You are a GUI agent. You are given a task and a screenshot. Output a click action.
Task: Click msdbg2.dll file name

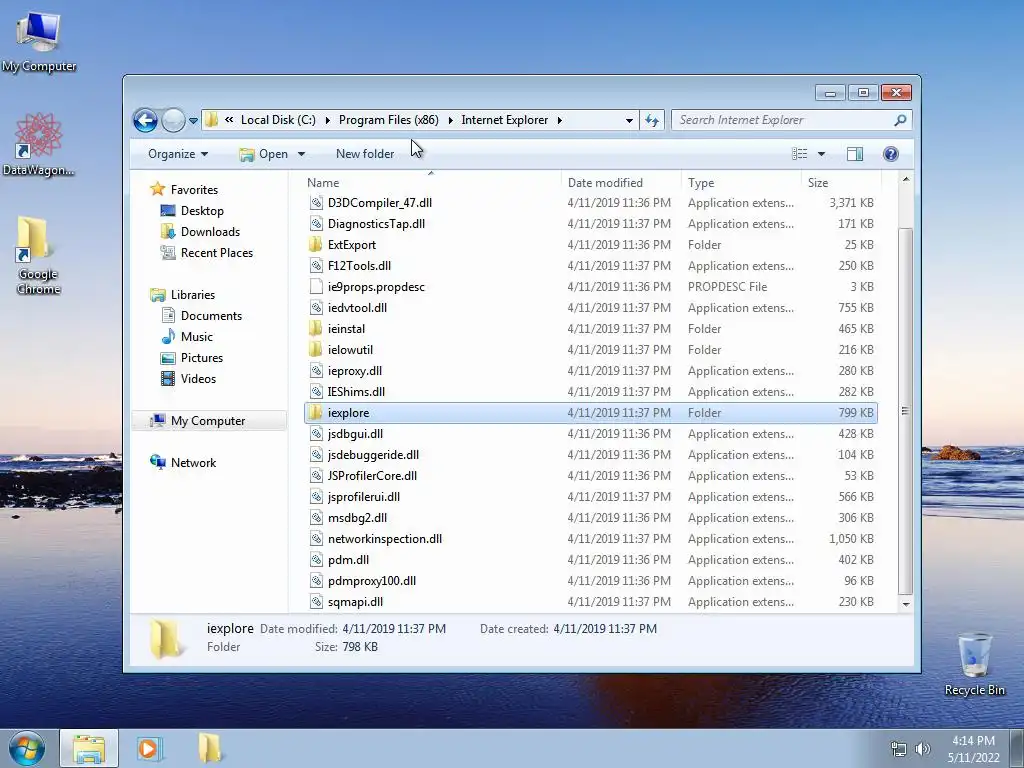(x=357, y=518)
